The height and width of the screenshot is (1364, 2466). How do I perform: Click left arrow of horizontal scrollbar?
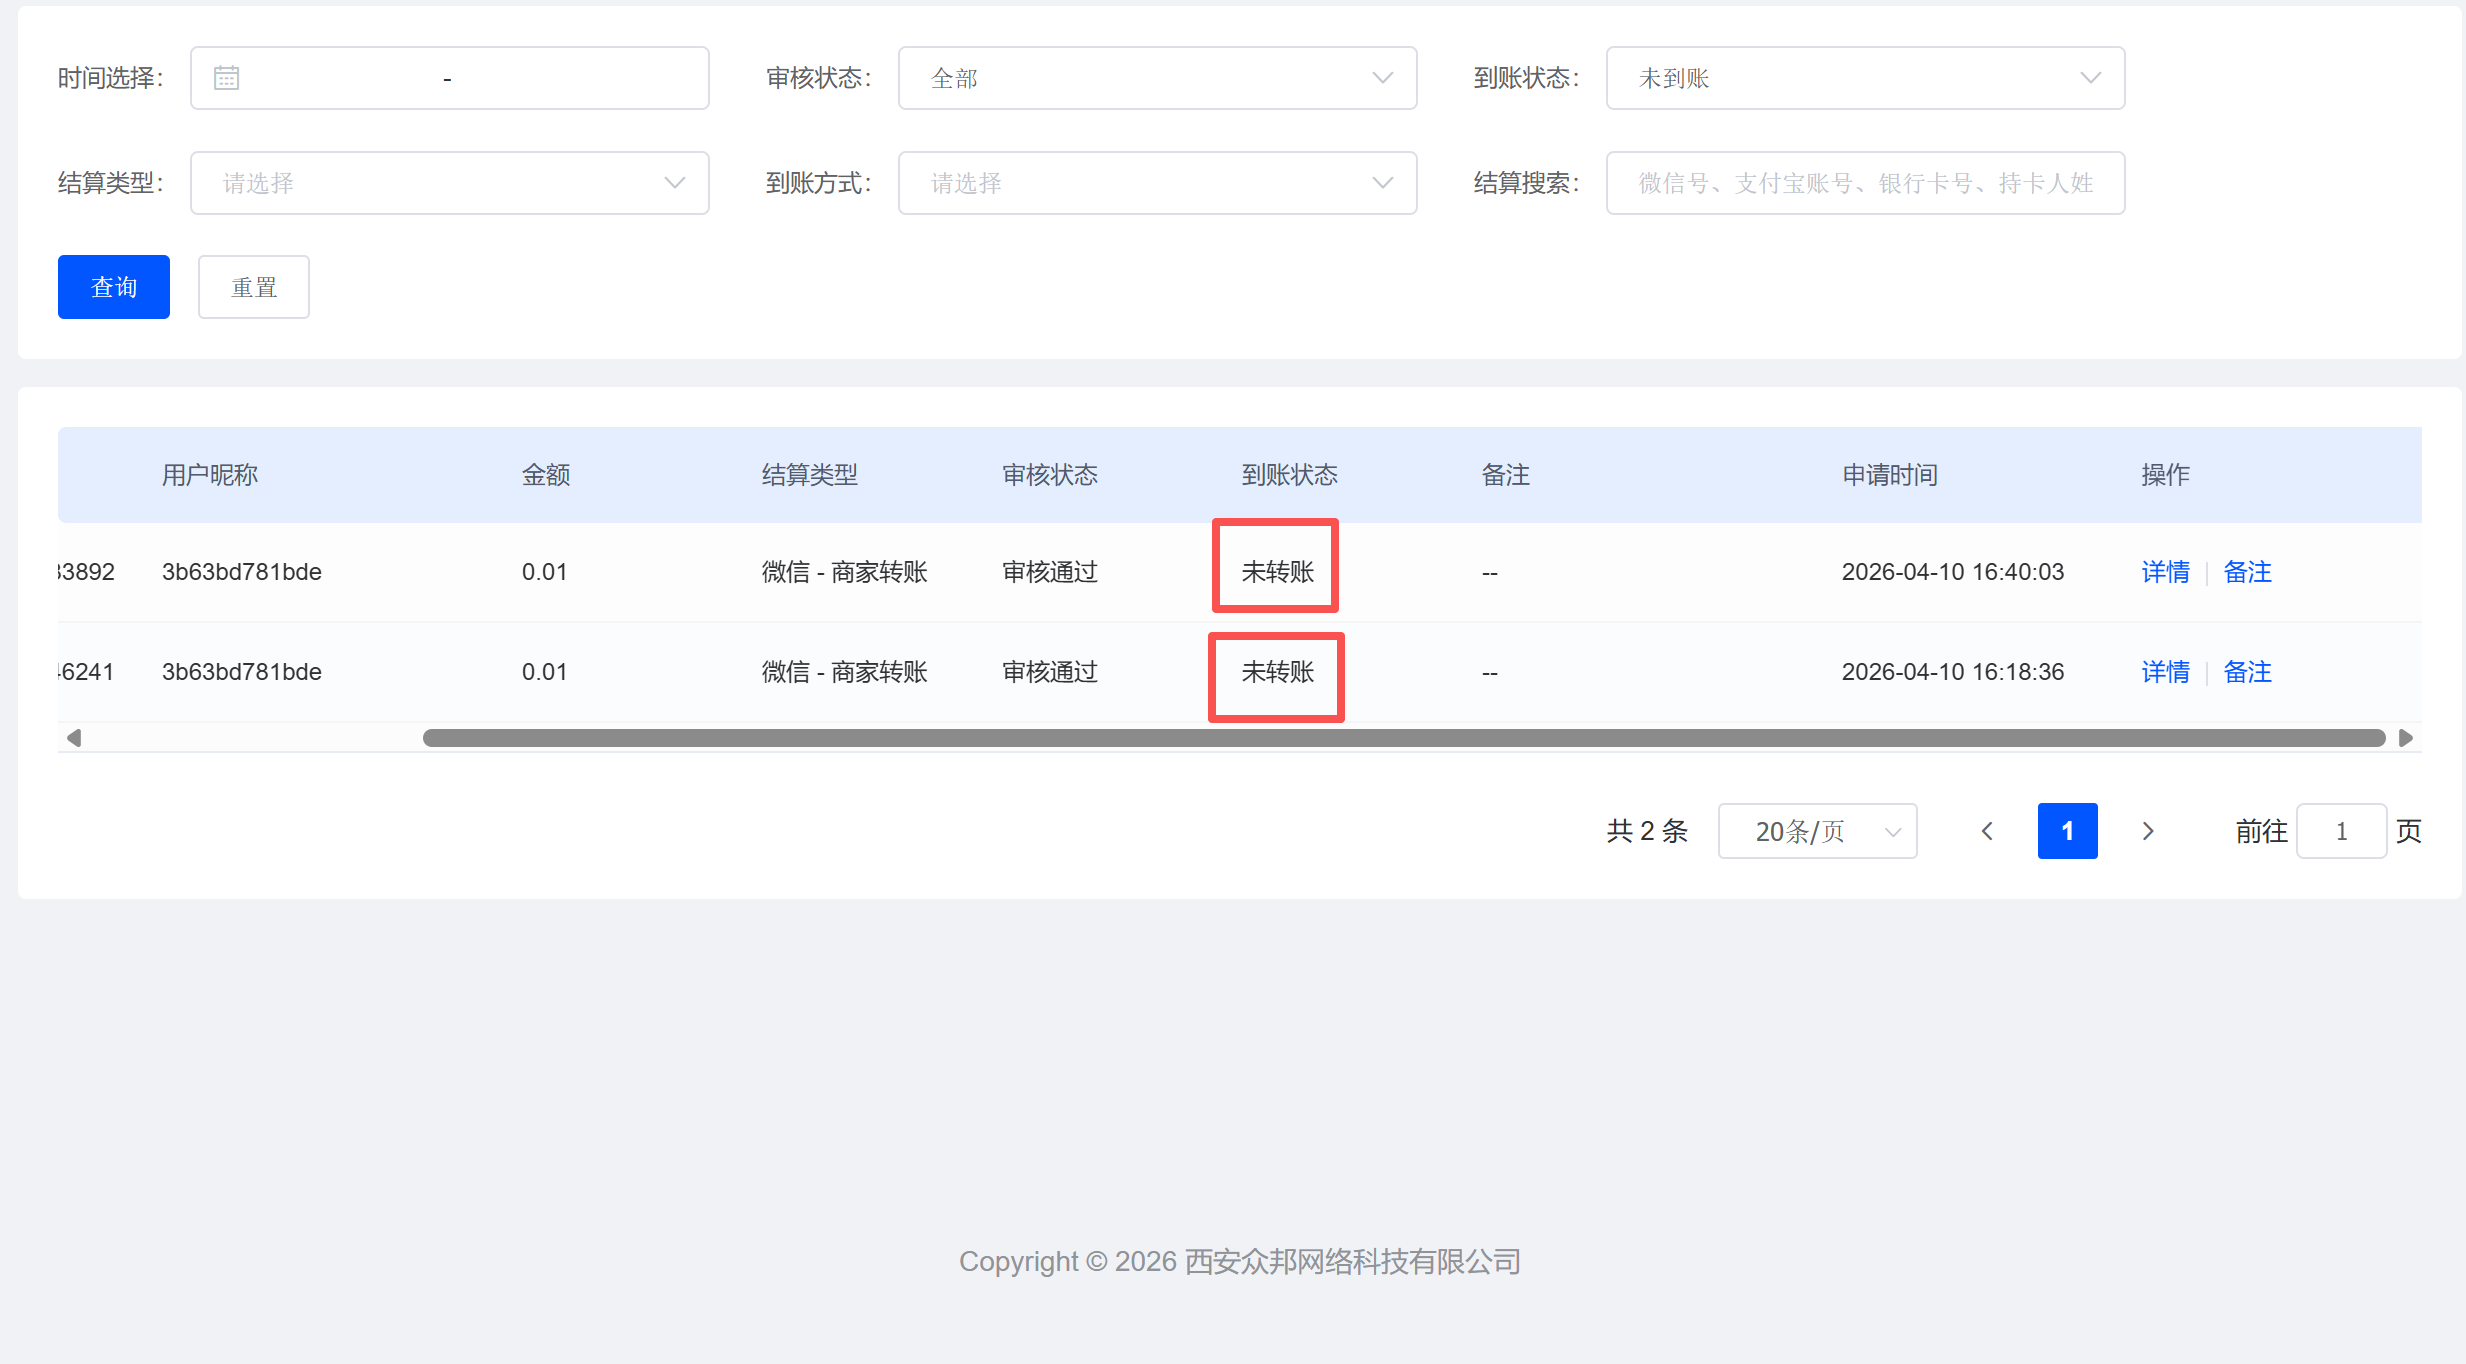pyautogui.click(x=74, y=738)
